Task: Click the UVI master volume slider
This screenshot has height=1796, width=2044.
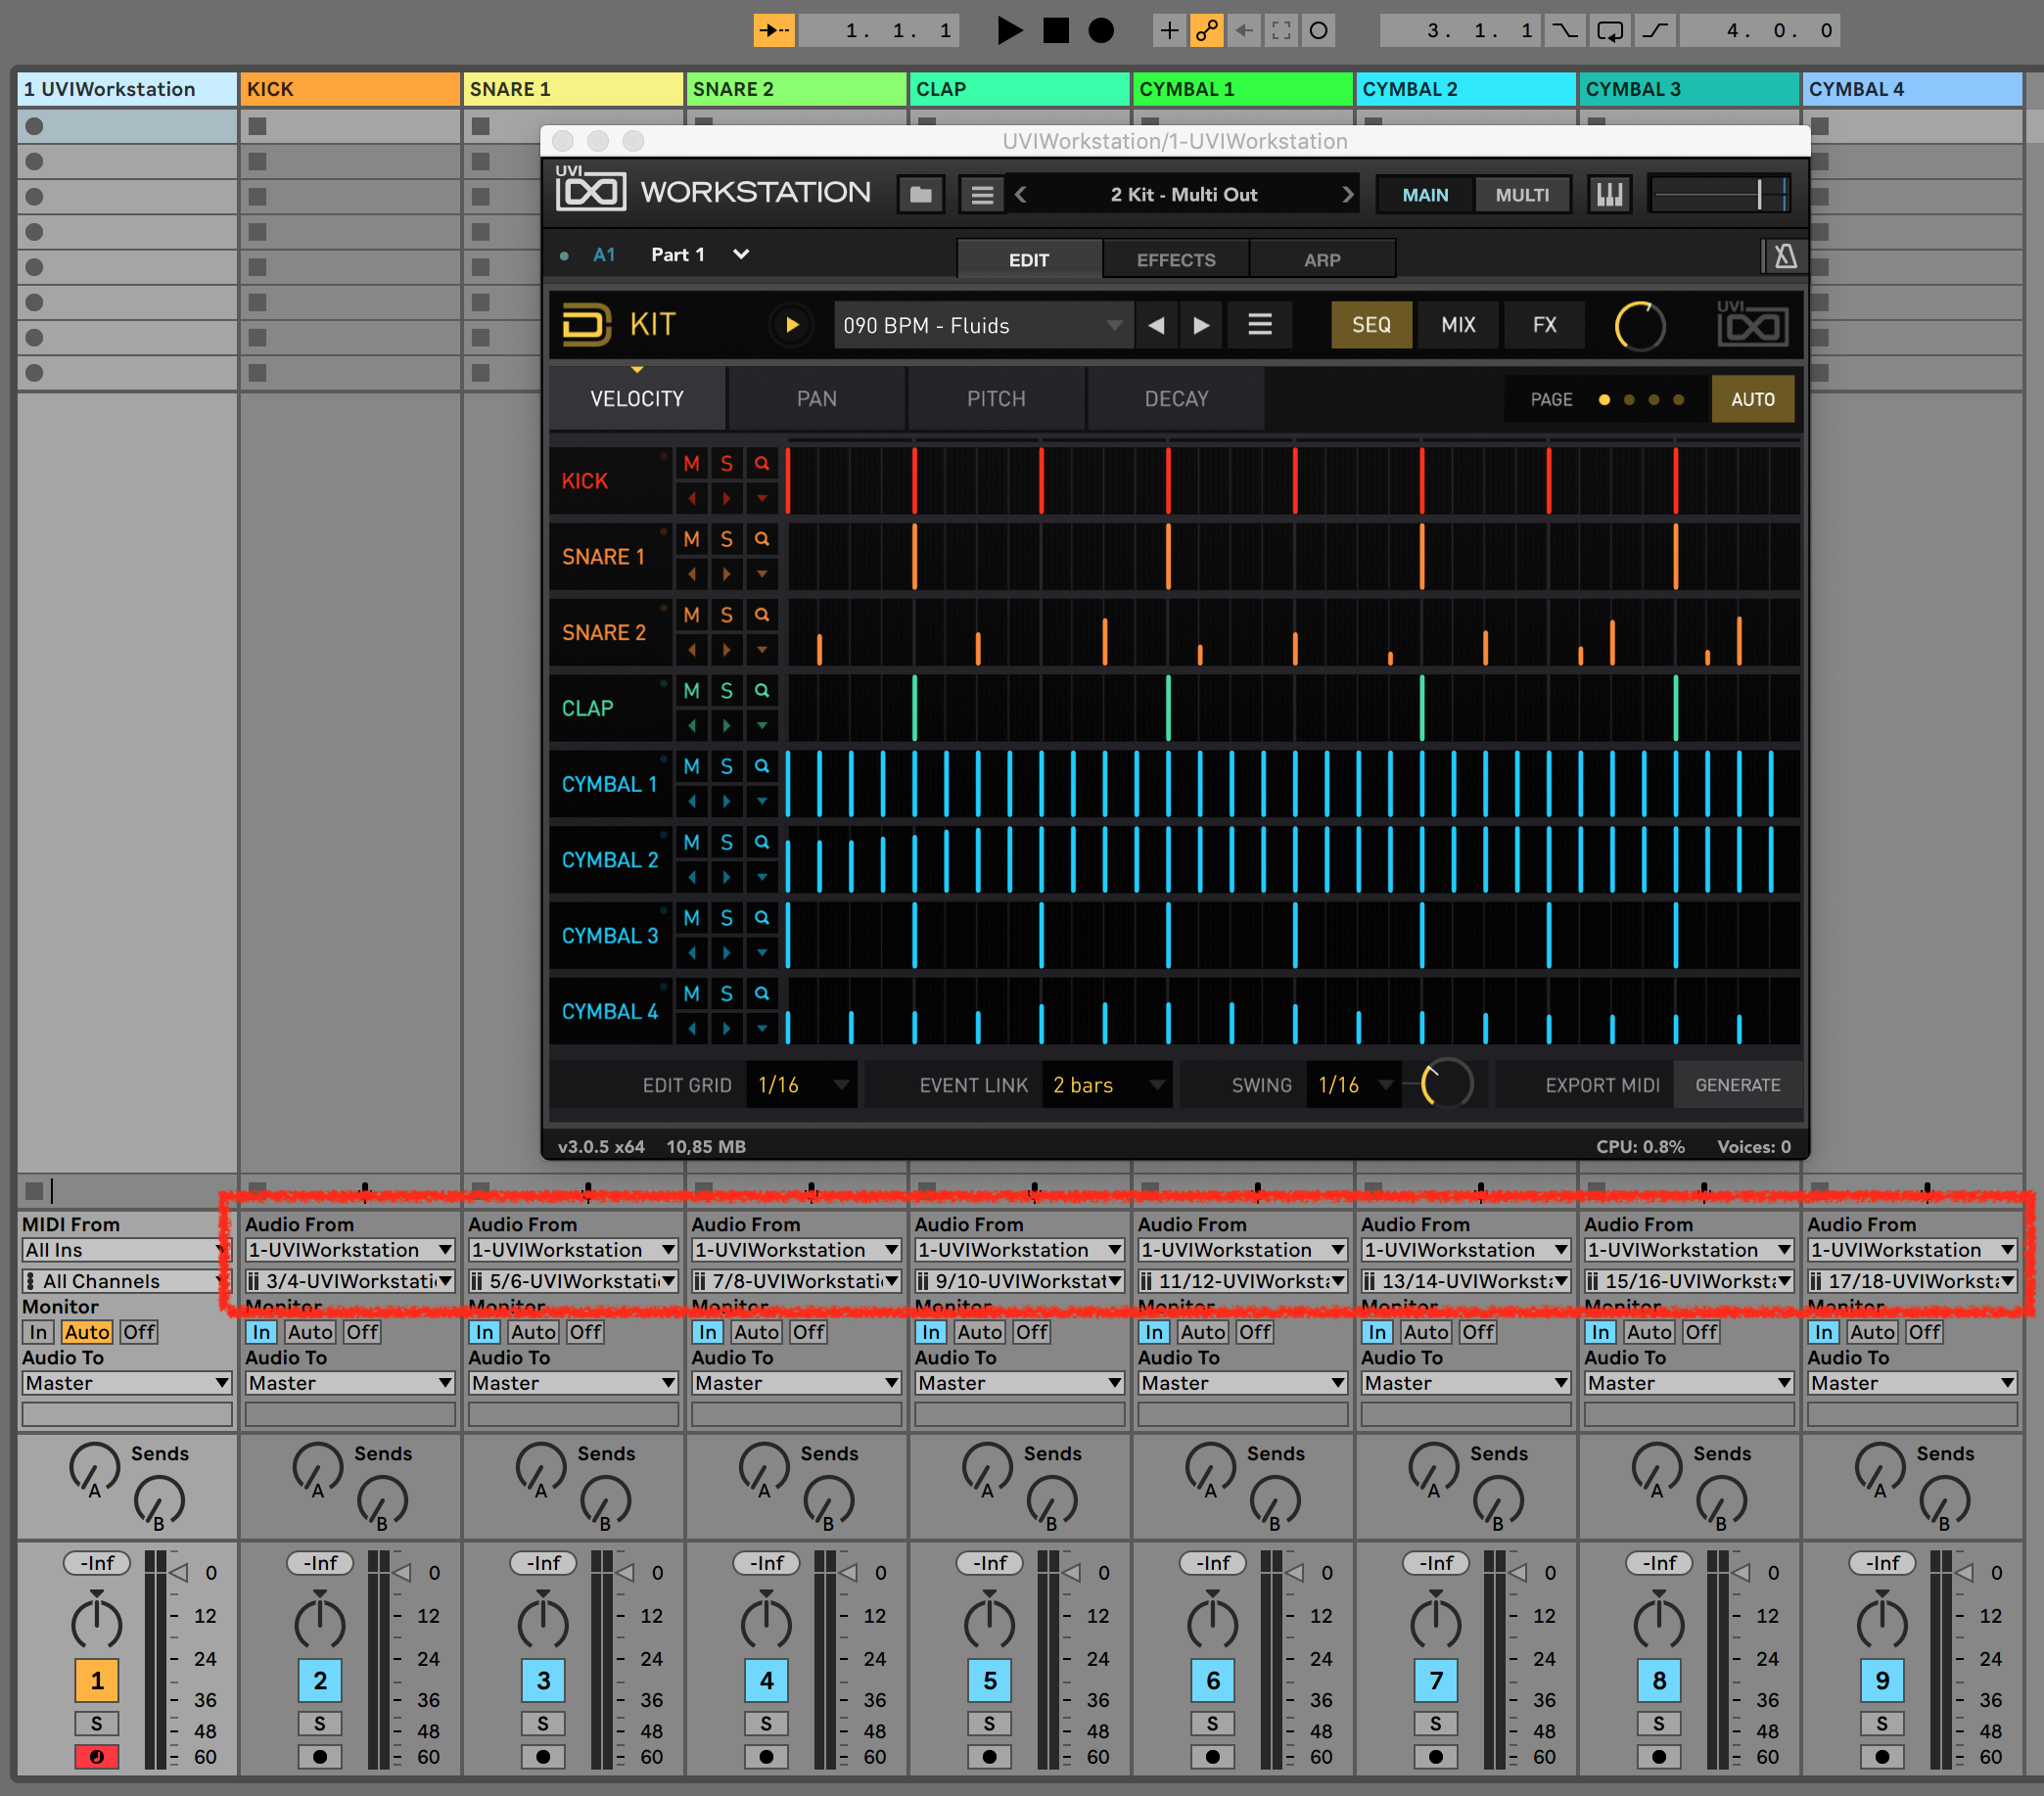Action: [x=1719, y=194]
